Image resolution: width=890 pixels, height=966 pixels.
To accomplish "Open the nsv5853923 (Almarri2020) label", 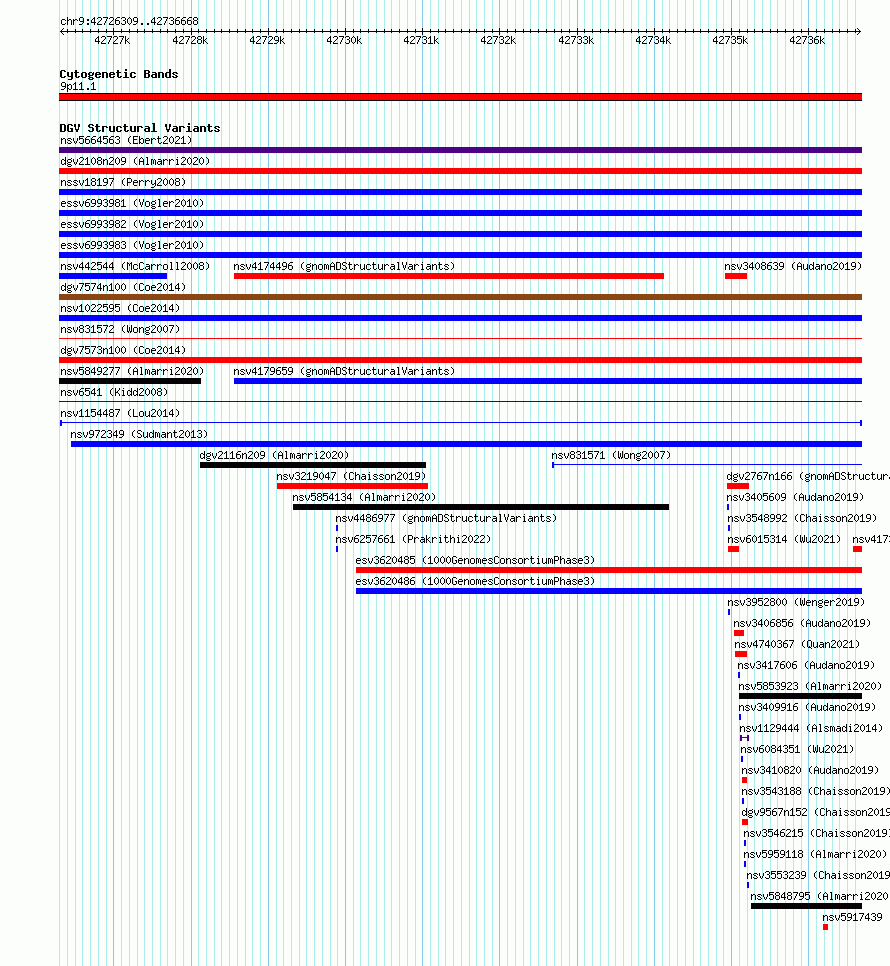I will [x=810, y=686].
